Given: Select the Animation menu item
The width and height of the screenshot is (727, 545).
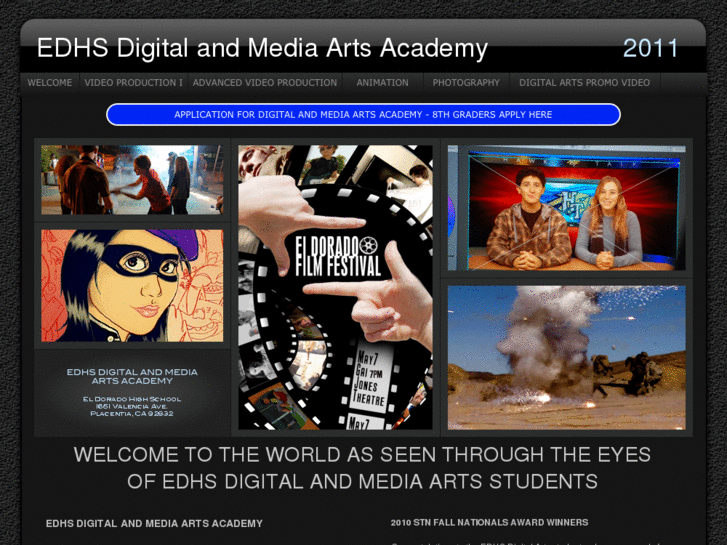Looking at the screenshot, I should coord(383,83).
